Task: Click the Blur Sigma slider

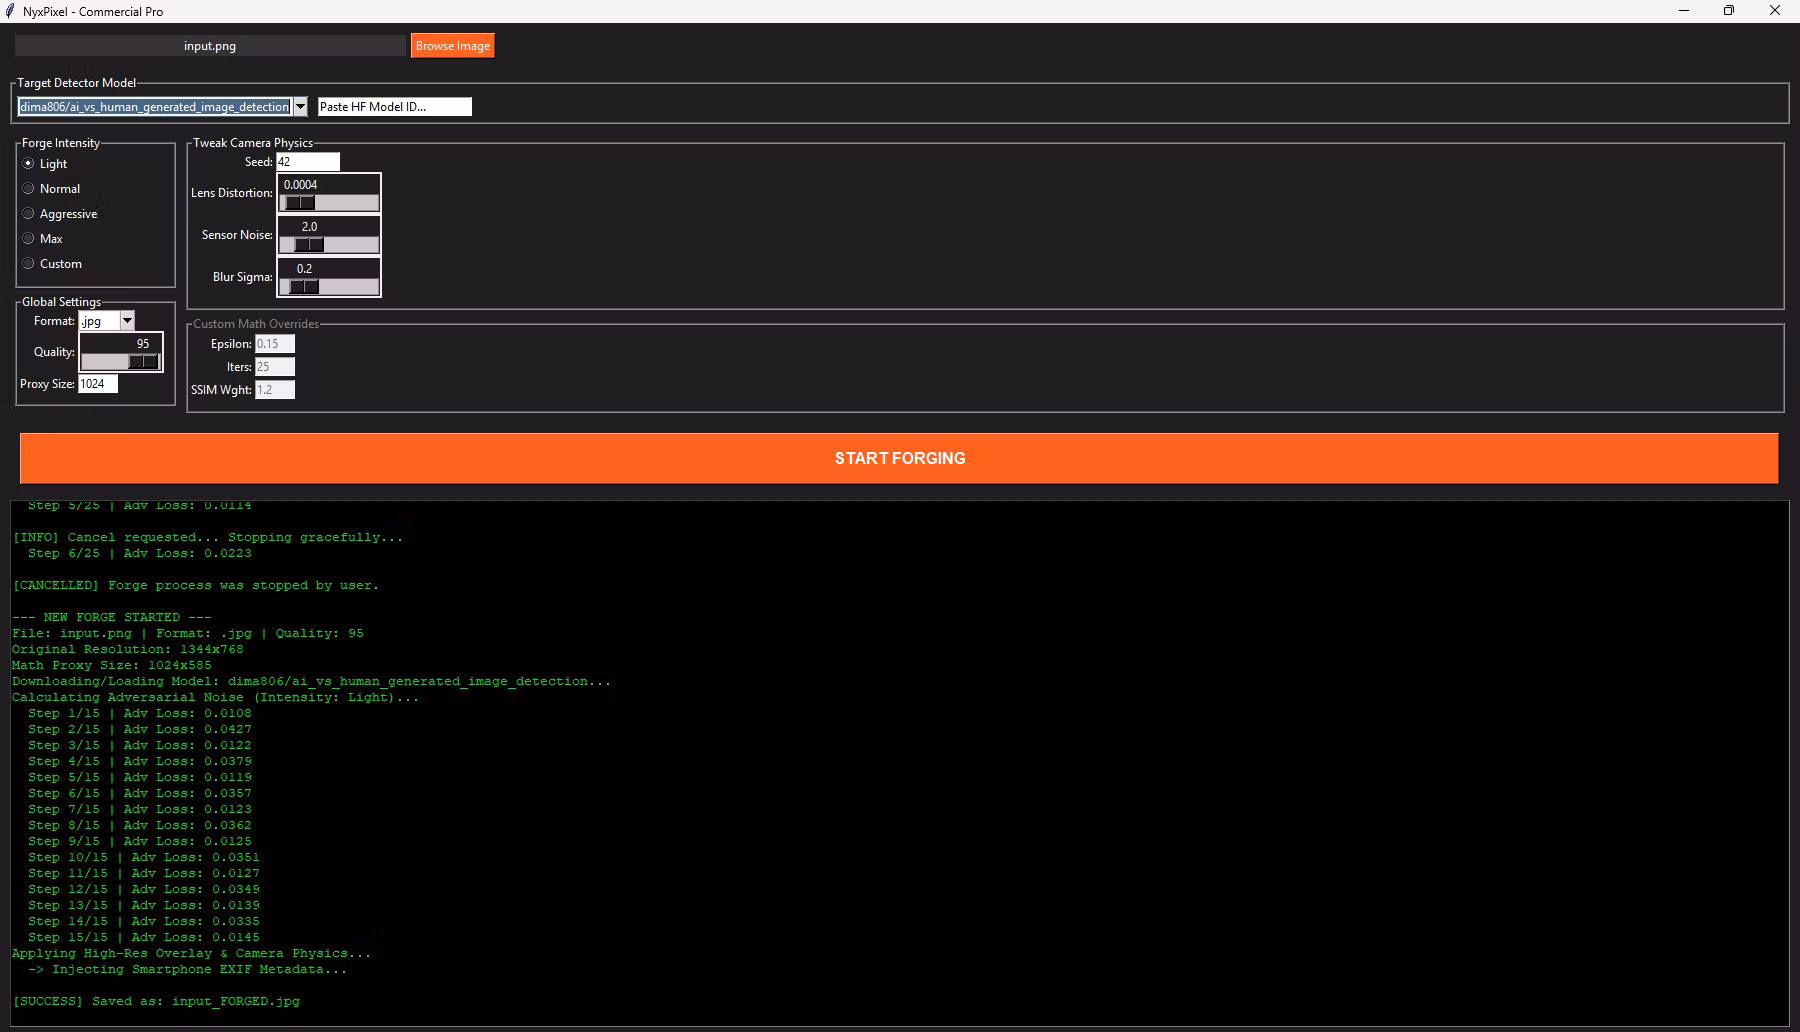Action: pos(329,287)
